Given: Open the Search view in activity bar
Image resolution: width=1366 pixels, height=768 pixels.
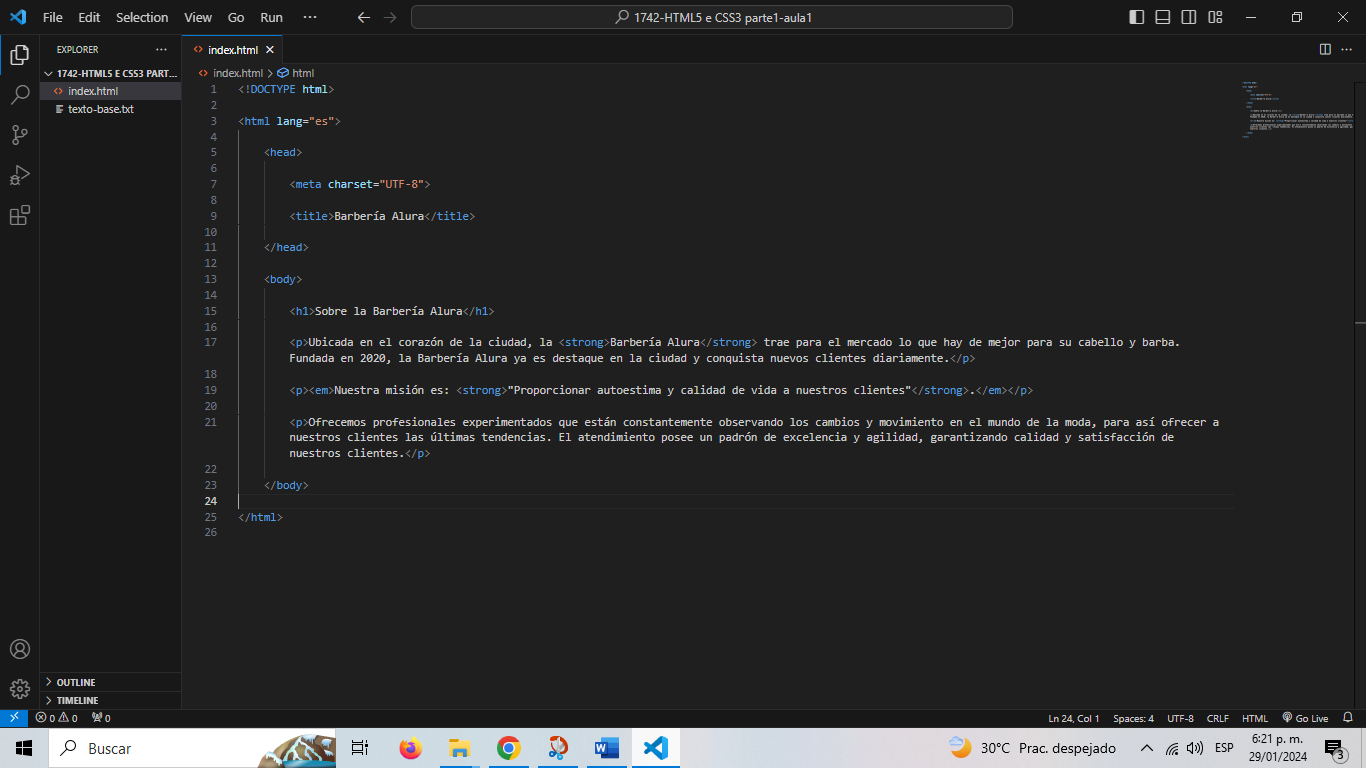Looking at the screenshot, I should tap(19, 95).
